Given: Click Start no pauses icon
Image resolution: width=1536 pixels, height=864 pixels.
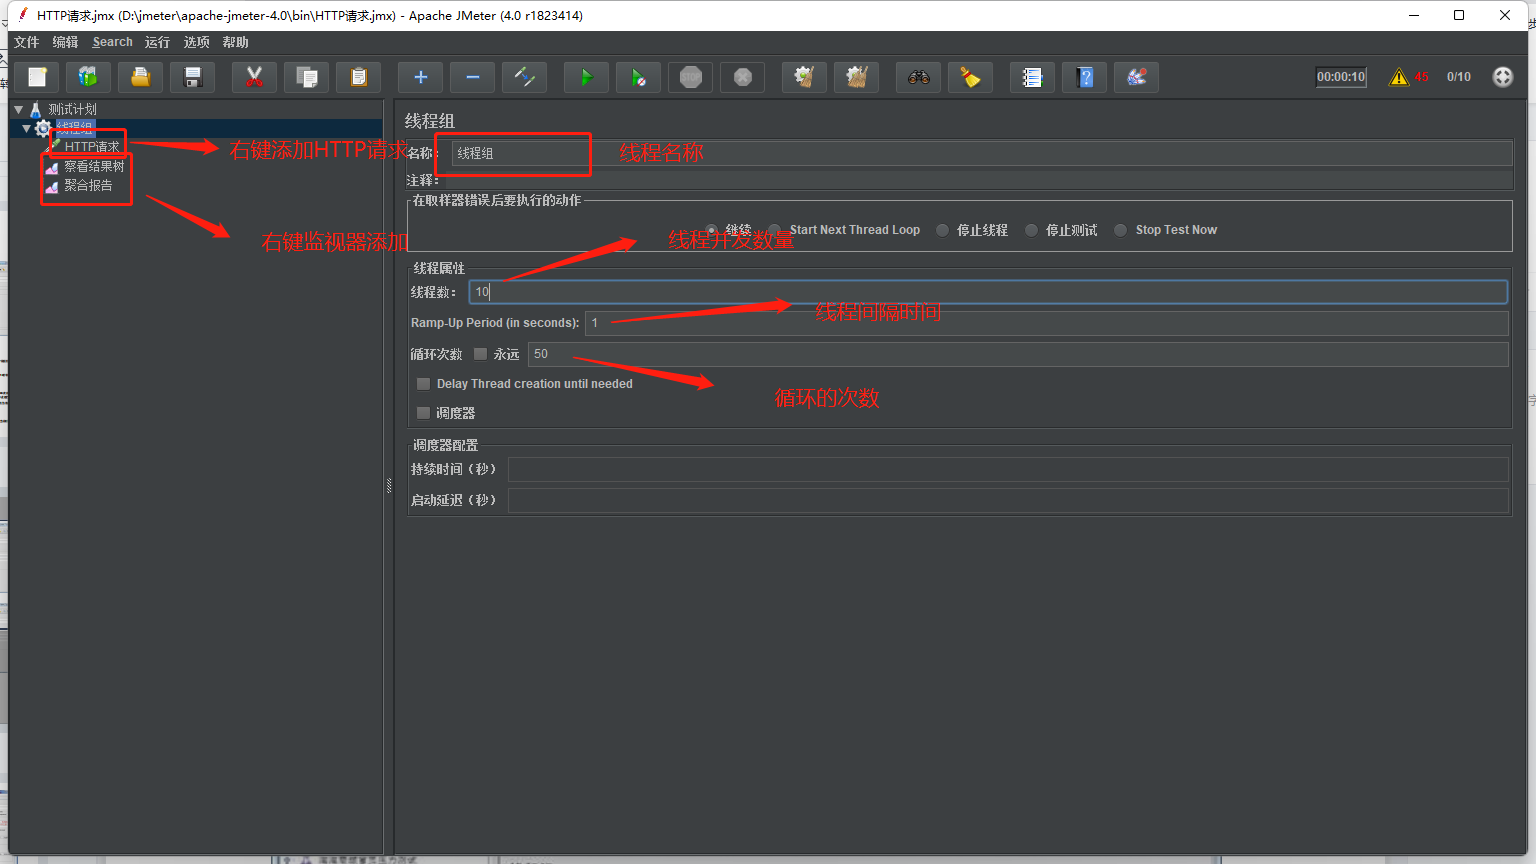Looking at the screenshot, I should [x=639, y=77].
